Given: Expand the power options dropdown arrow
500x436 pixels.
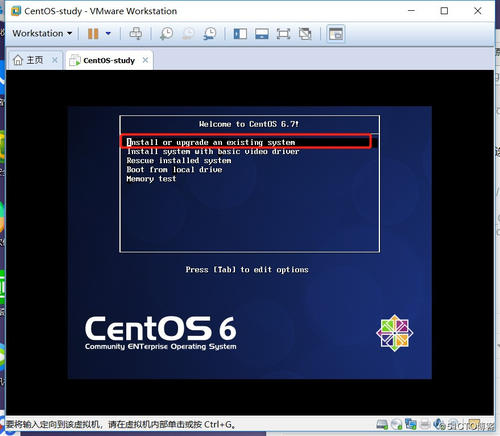Looking at the screenshot, I should (x=108, y=34).
